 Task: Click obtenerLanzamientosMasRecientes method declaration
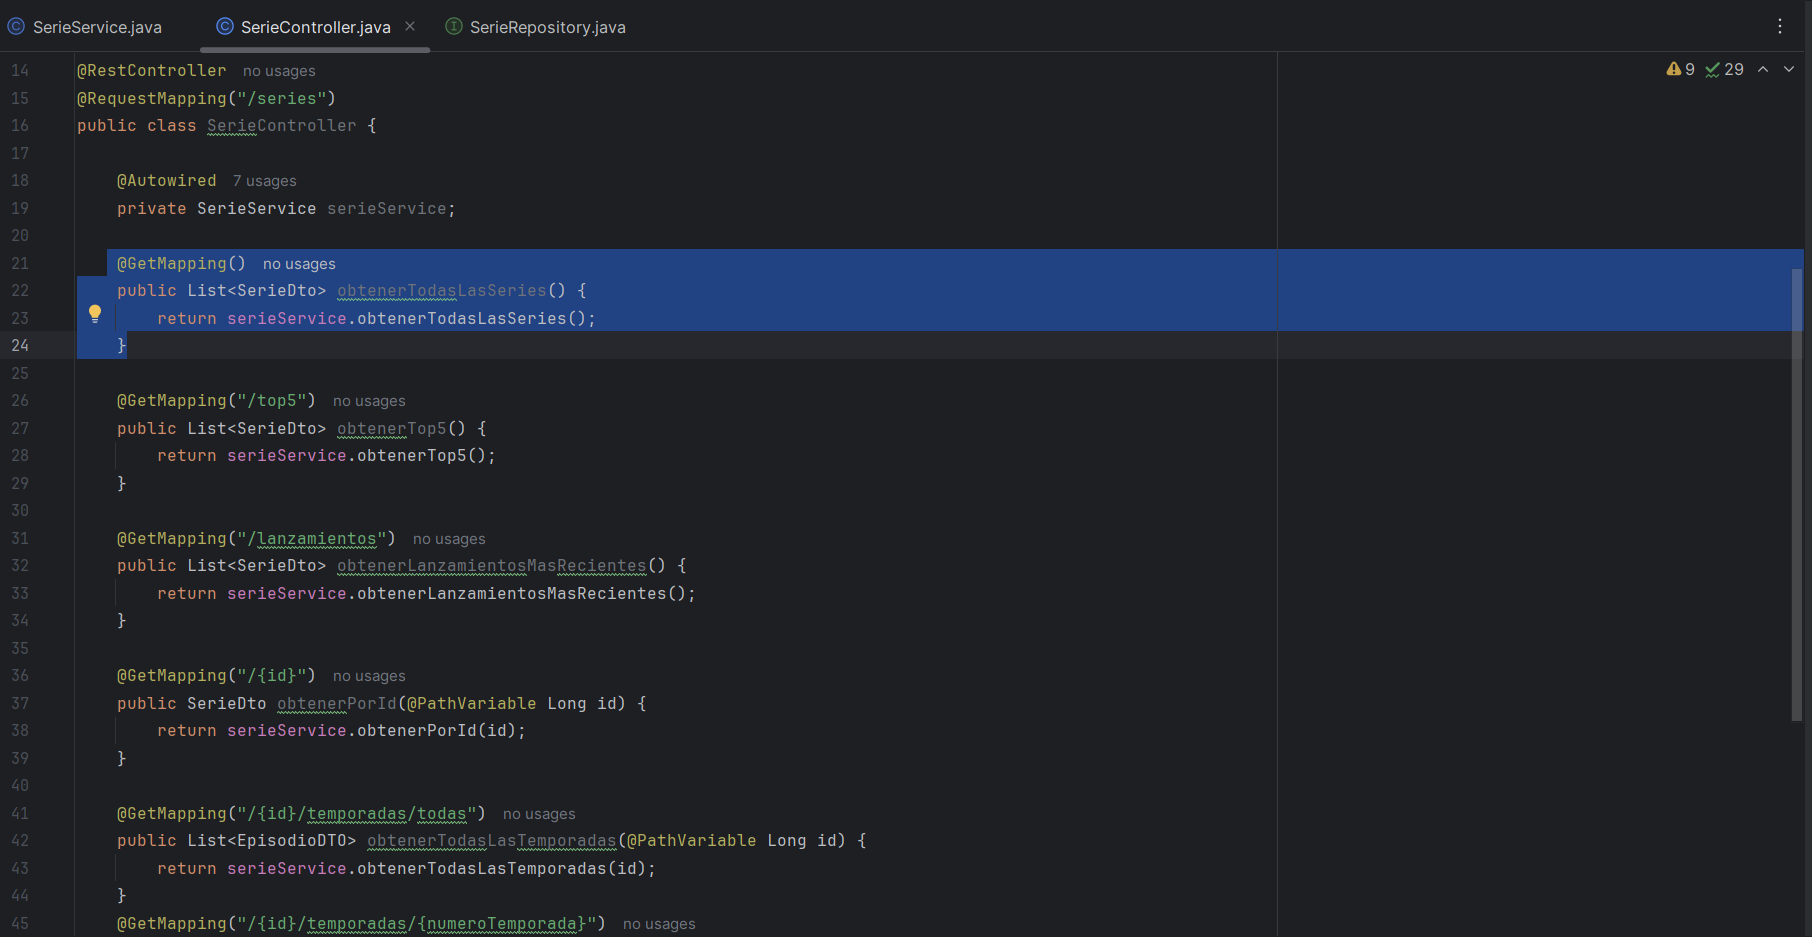(492, 565)
